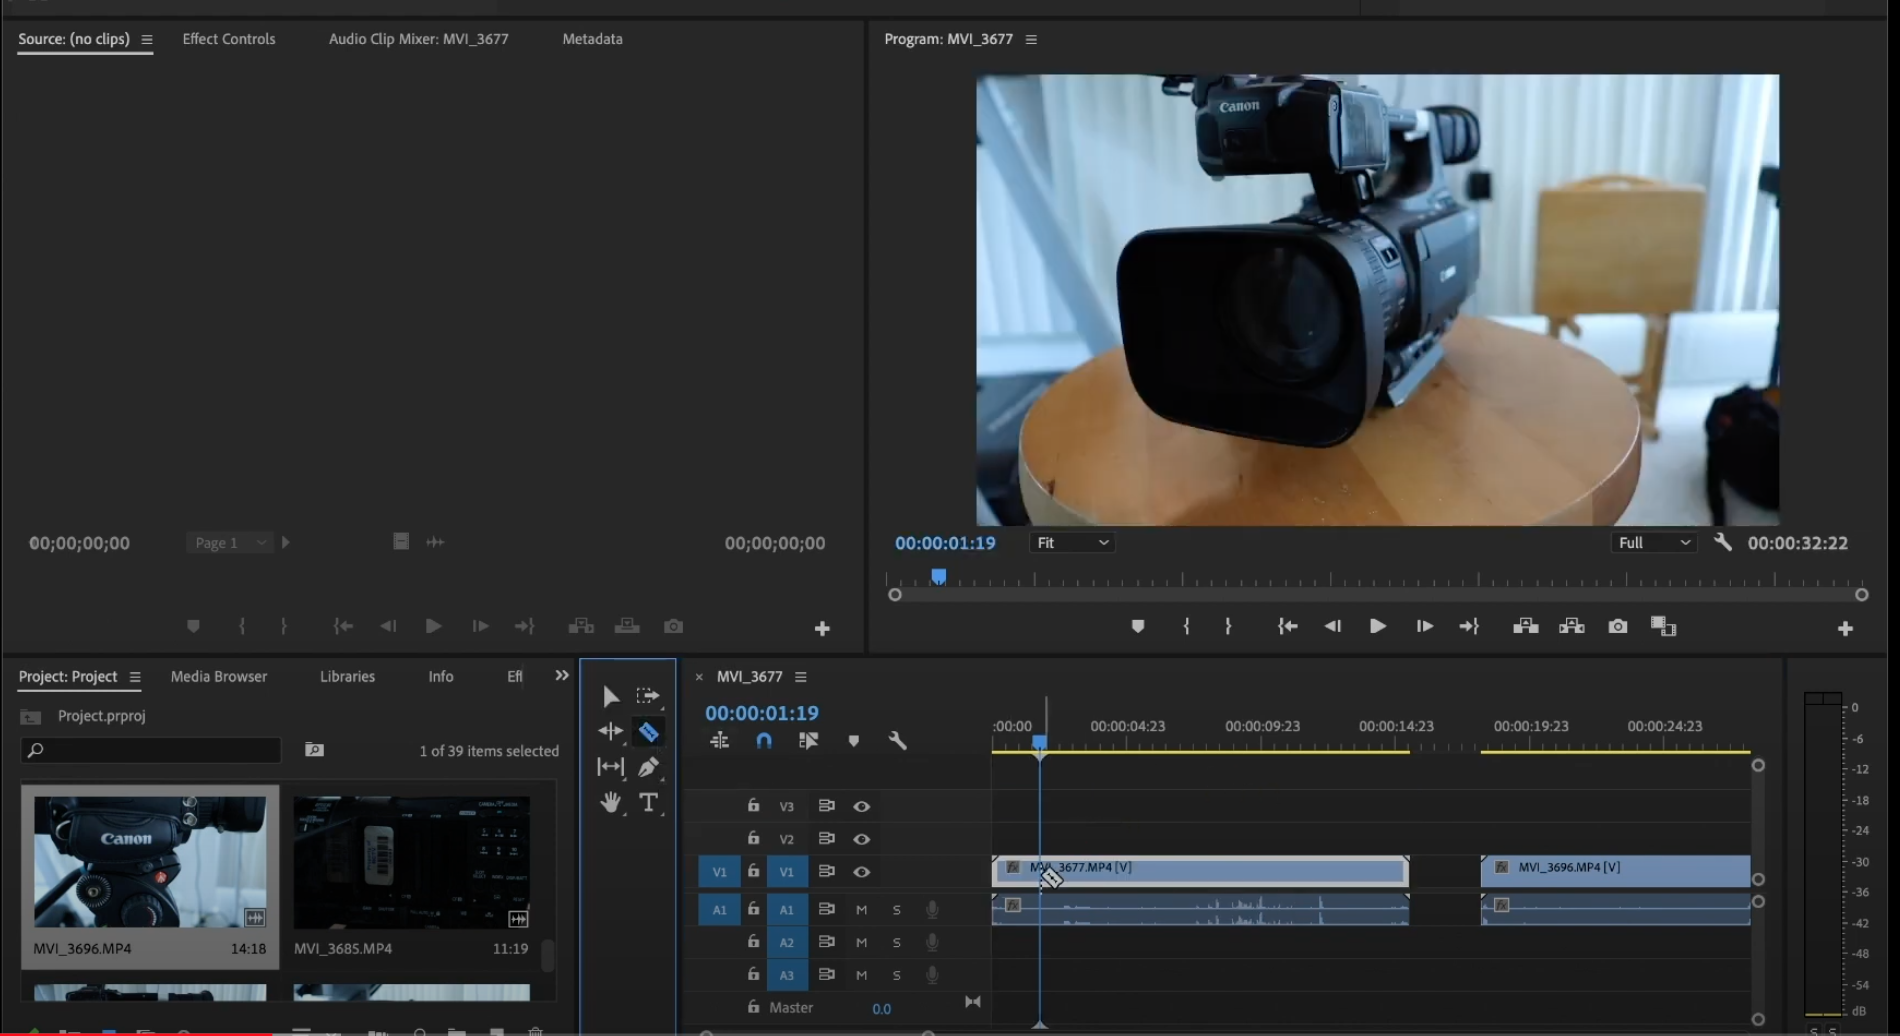1900x1036 pixels.
Task: Go to In point in Program monitor
Action: click(1288, 626)
